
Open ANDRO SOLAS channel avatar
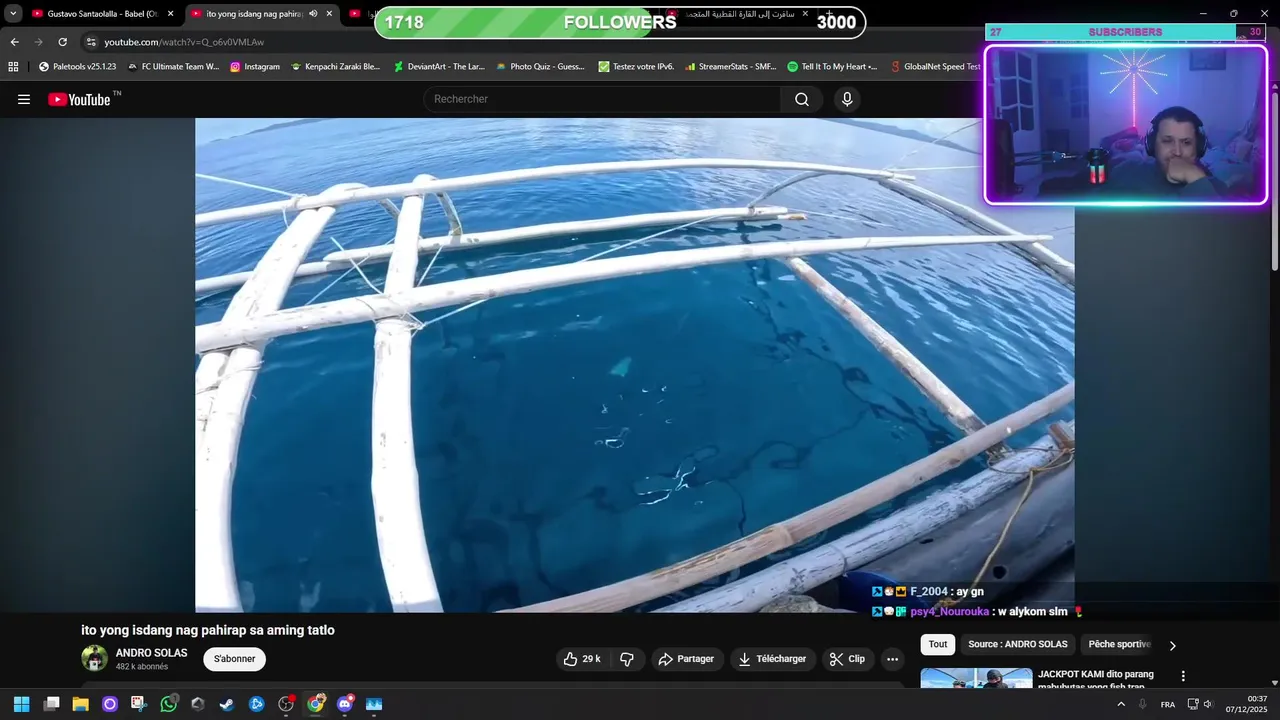[95, 658]
